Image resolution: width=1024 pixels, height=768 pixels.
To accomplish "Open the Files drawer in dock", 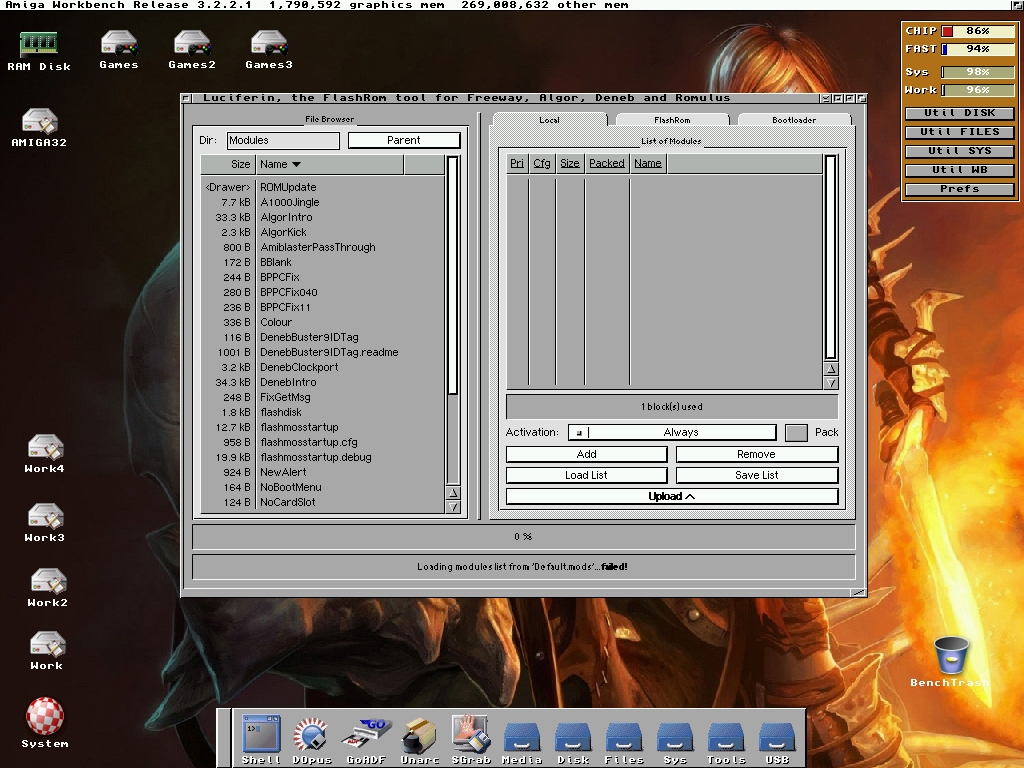I will pyautogui.click(x=624, y=741).
